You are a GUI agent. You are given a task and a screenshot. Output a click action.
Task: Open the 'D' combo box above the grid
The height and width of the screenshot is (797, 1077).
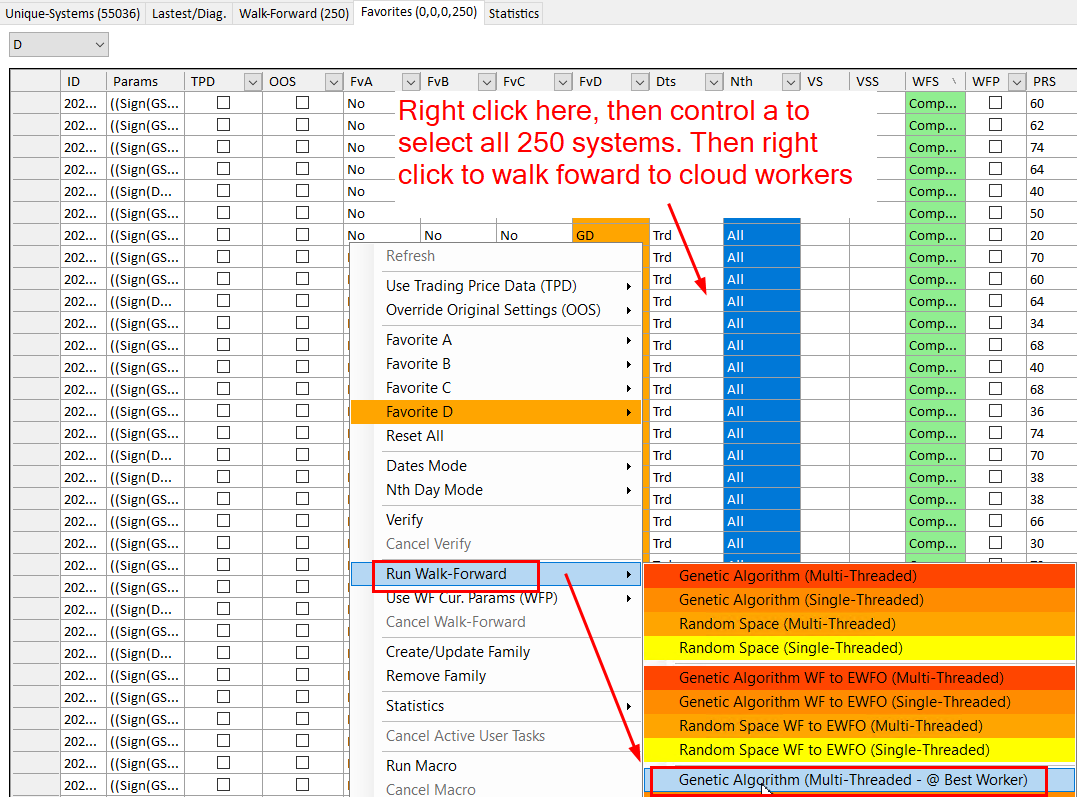click(x=58, y=45)
